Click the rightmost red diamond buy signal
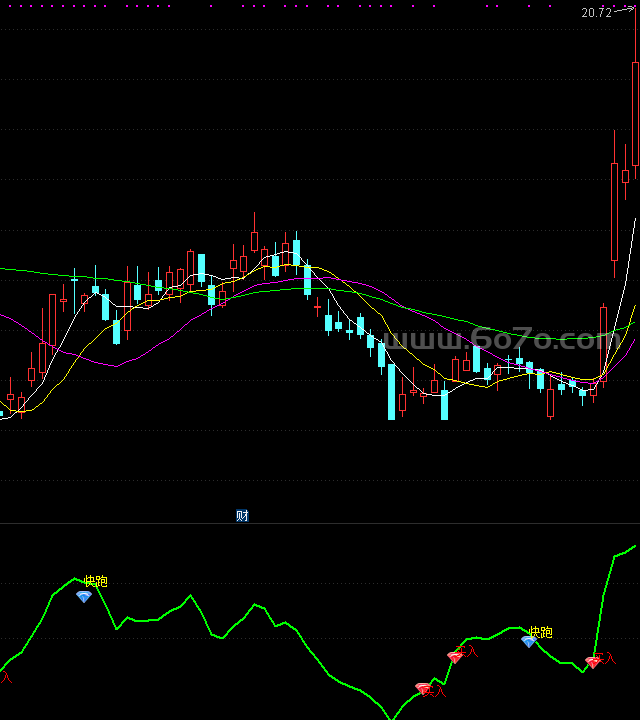640x720 pixels. pos(593,662)
